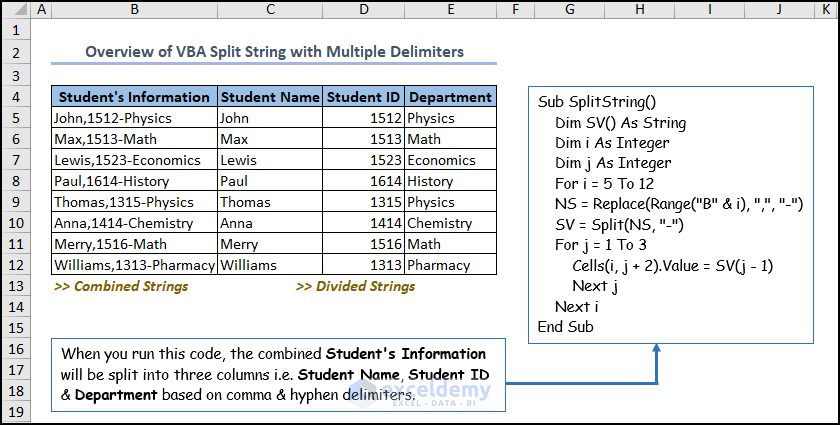840x425 pixels.
Task: Select column D header
Action: 364,9
